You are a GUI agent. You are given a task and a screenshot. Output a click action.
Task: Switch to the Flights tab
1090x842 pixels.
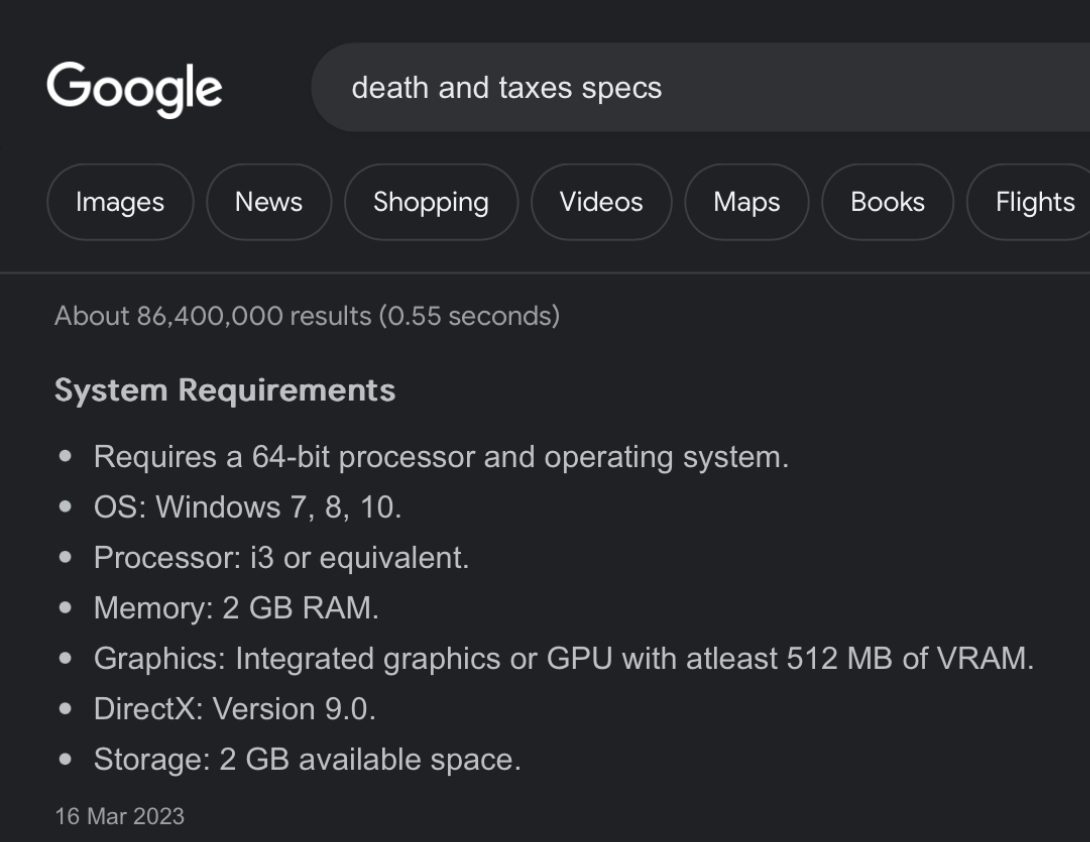1029,202
